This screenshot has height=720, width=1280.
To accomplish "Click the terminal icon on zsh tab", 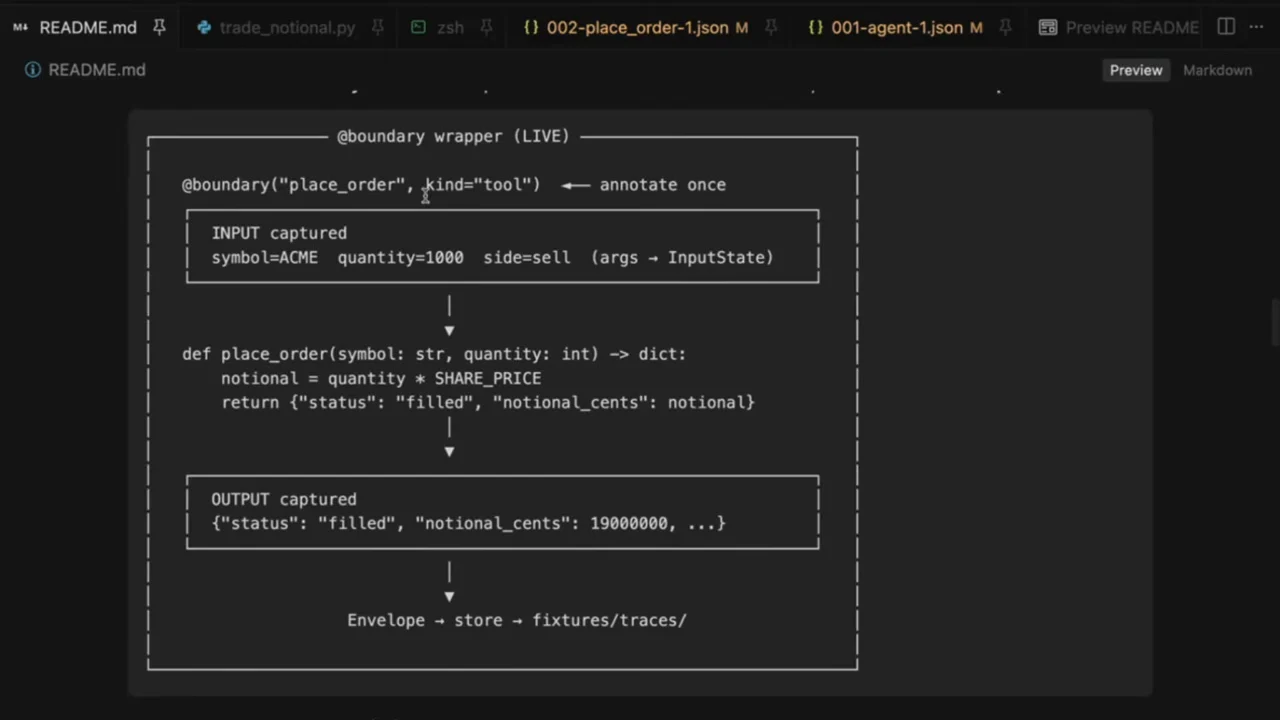I will pos(418,27).
